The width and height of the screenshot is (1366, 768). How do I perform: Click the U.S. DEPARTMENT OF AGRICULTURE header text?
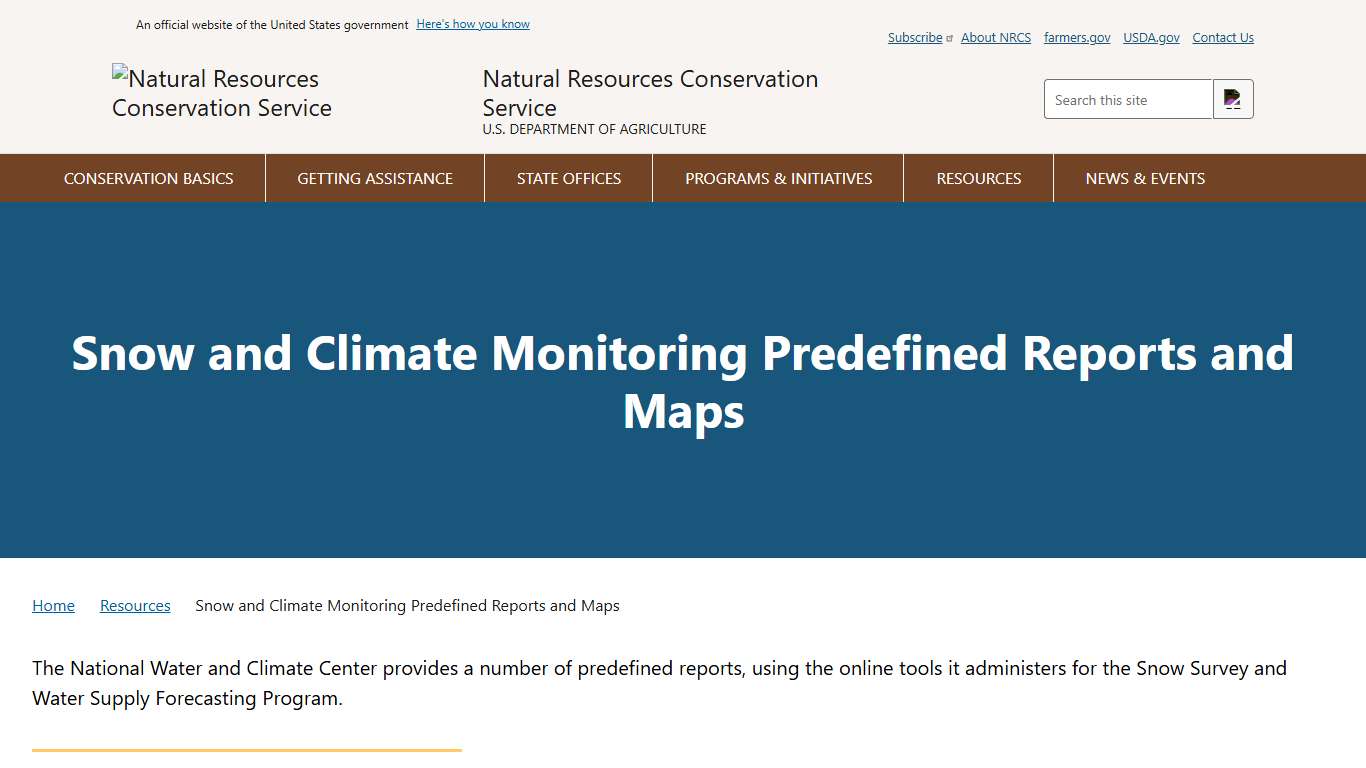pos(594,128)
